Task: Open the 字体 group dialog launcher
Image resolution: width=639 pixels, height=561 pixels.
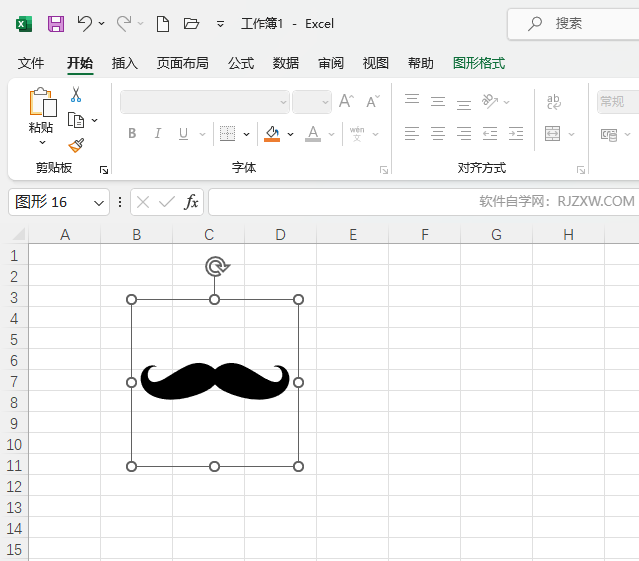Action: tap(384, 170)
